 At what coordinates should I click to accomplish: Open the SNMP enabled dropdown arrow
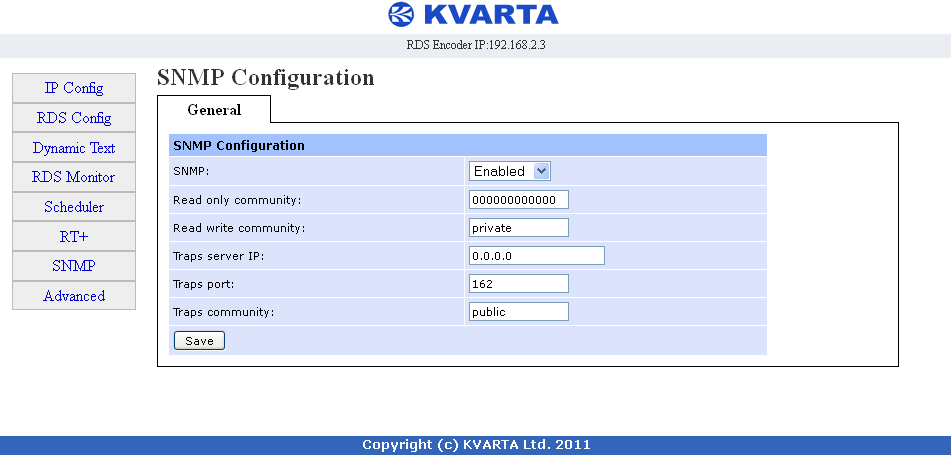point(542,172)
